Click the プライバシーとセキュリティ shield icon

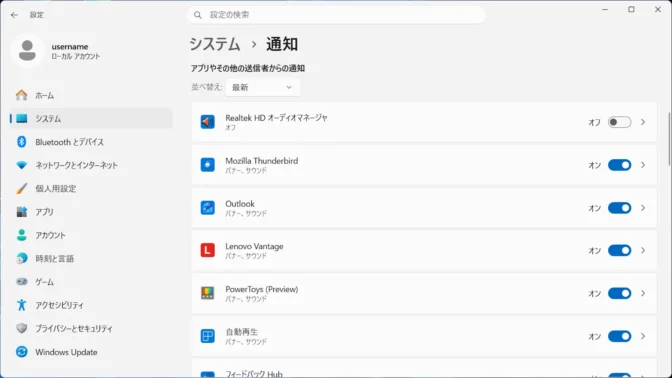click(21, 328)
